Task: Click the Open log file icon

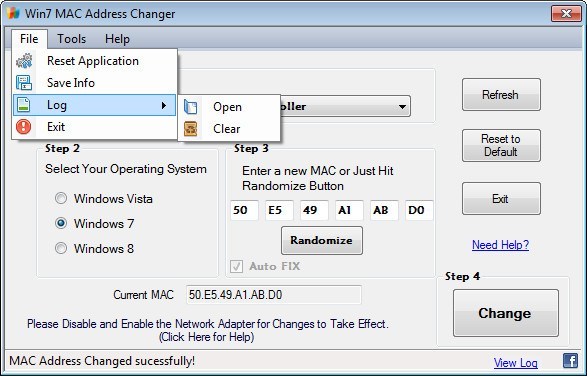Action: 190,107
